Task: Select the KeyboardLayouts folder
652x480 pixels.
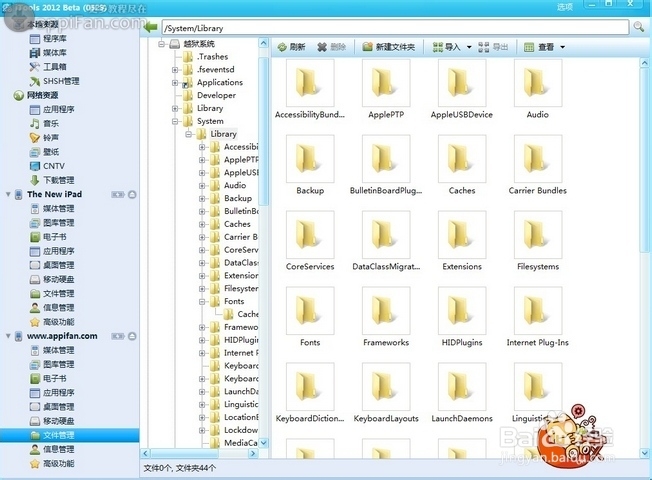Action: [x=386, y=393]
